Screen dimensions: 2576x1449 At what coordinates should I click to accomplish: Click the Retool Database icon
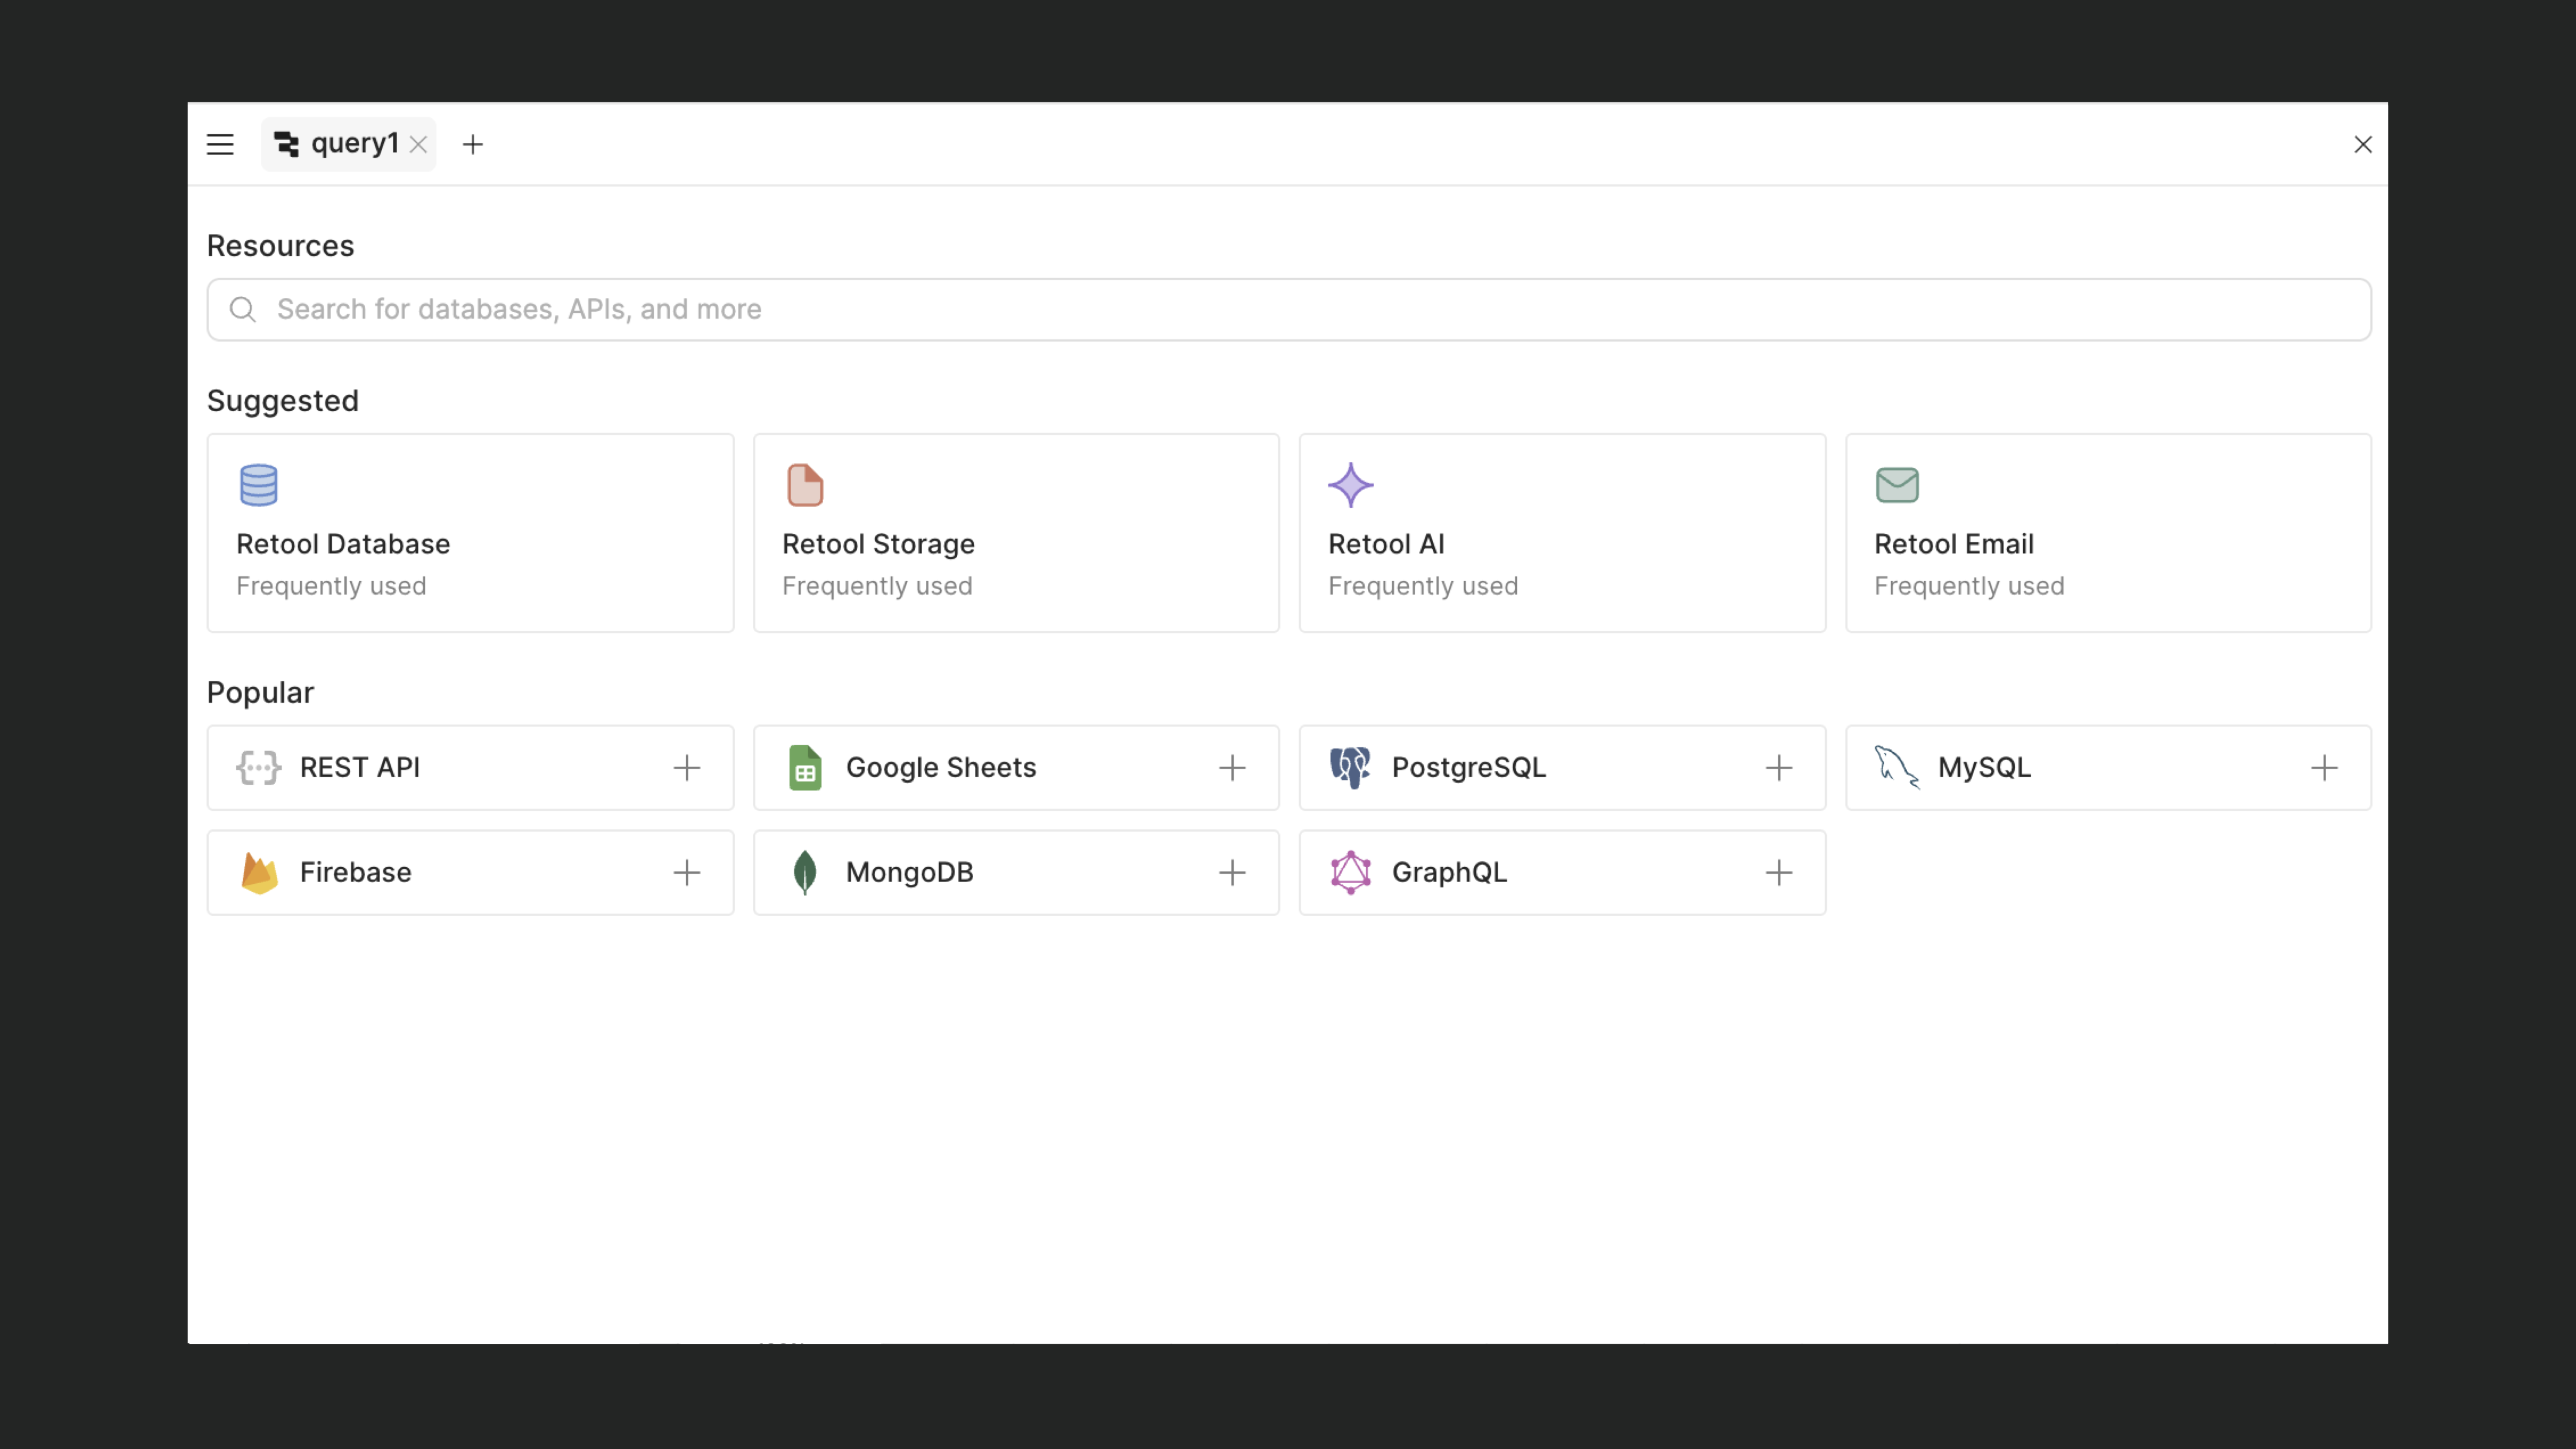click(x=258, y=485)
